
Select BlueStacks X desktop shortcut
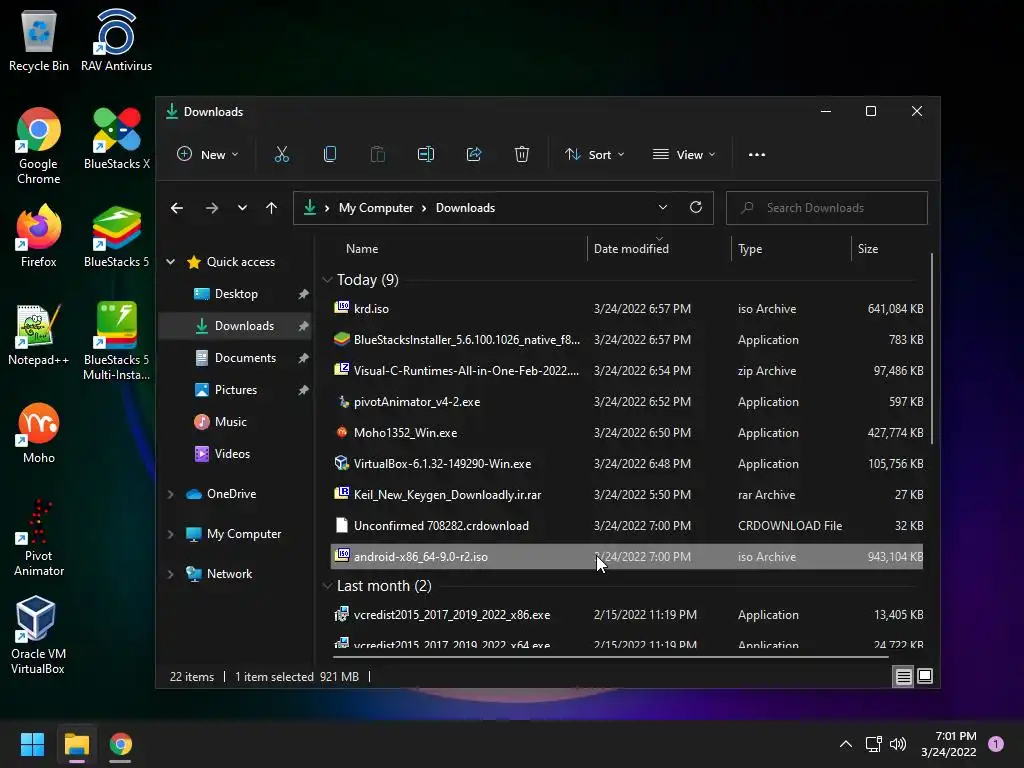(x=116, y=138)
